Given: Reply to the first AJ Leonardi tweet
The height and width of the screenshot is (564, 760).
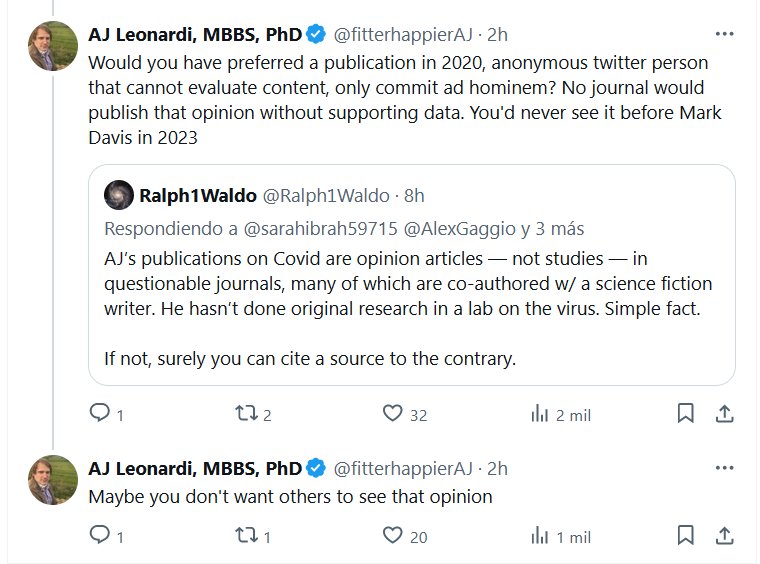Looking at the screenshot, I should tap(99, 413).
